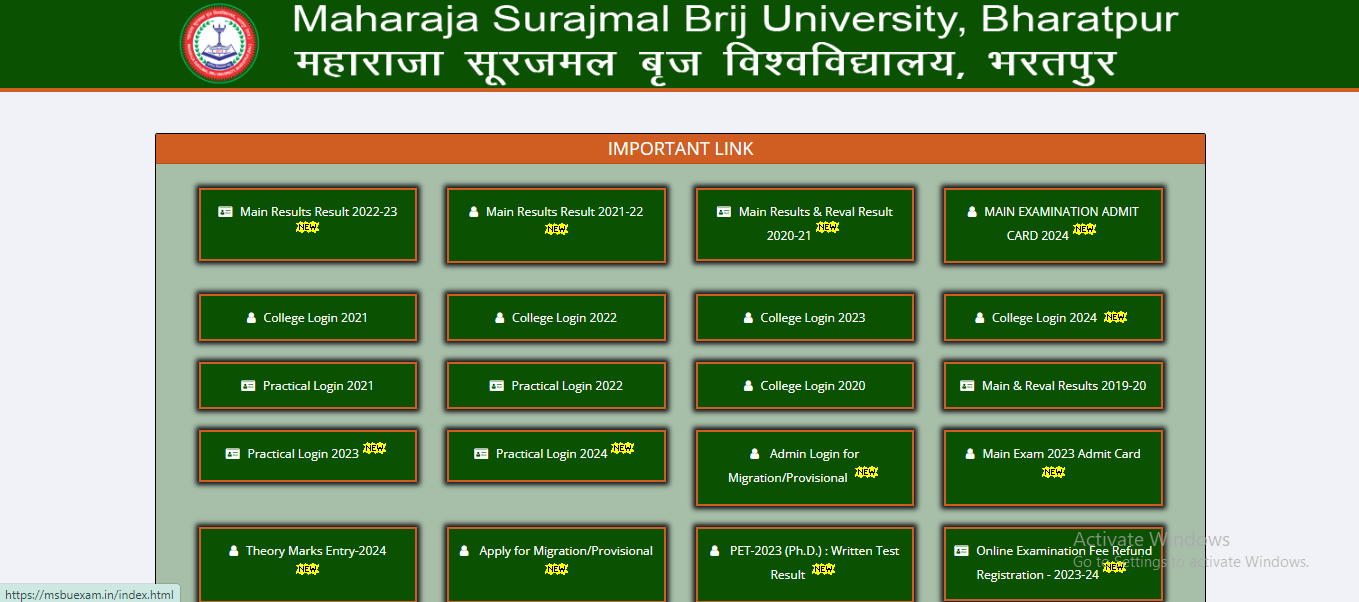1359x602 pixels.
Task: Open the College Login 2020 link
Action: [805, 386]
